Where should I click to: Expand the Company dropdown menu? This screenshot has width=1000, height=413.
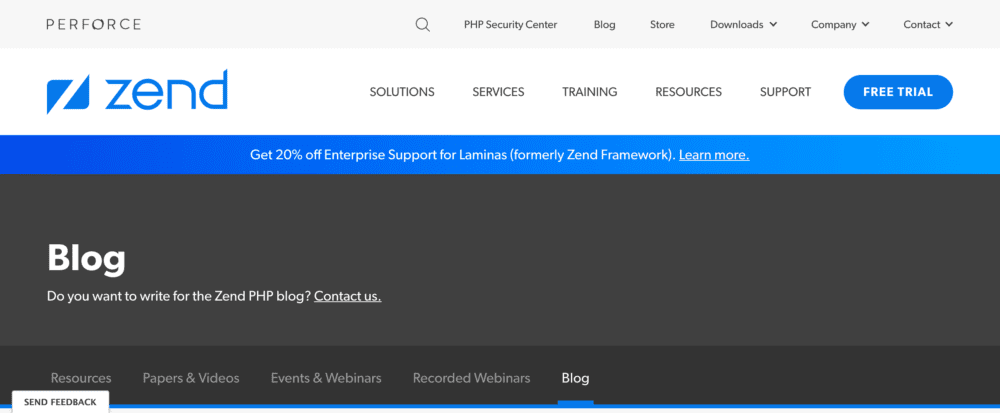[x=840, y=24]
